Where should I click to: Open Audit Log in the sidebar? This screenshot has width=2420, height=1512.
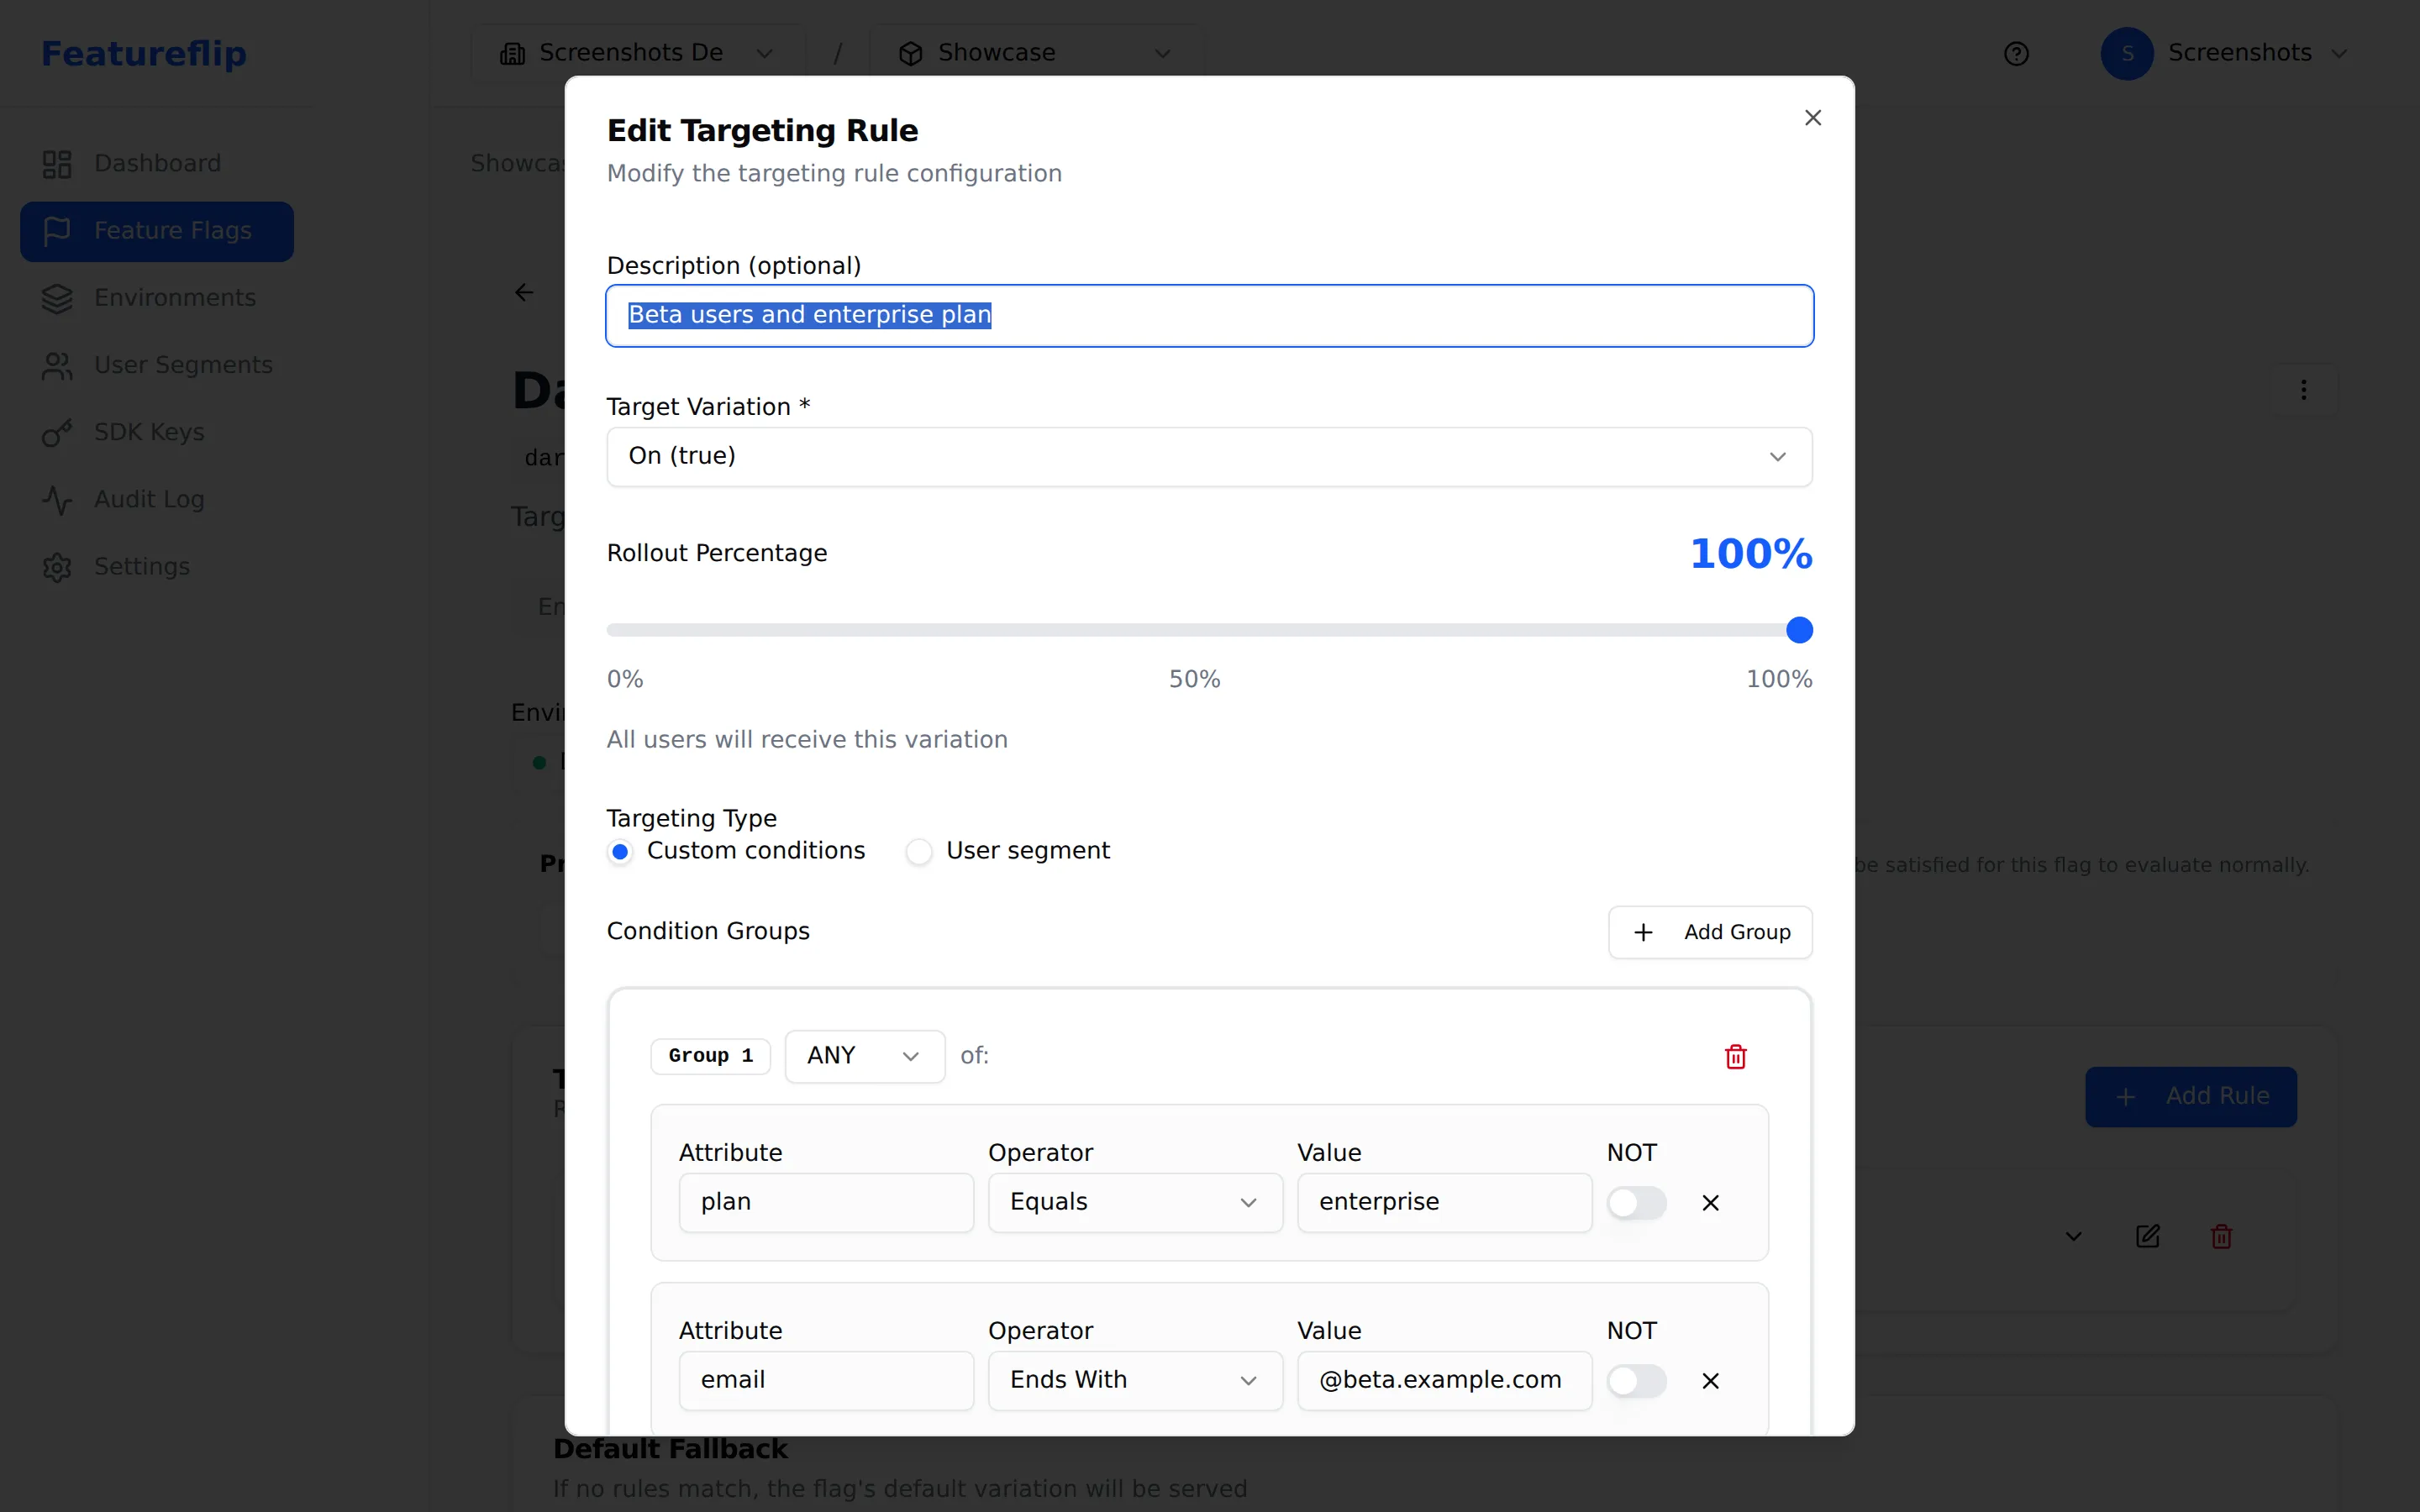coord(157,499)
